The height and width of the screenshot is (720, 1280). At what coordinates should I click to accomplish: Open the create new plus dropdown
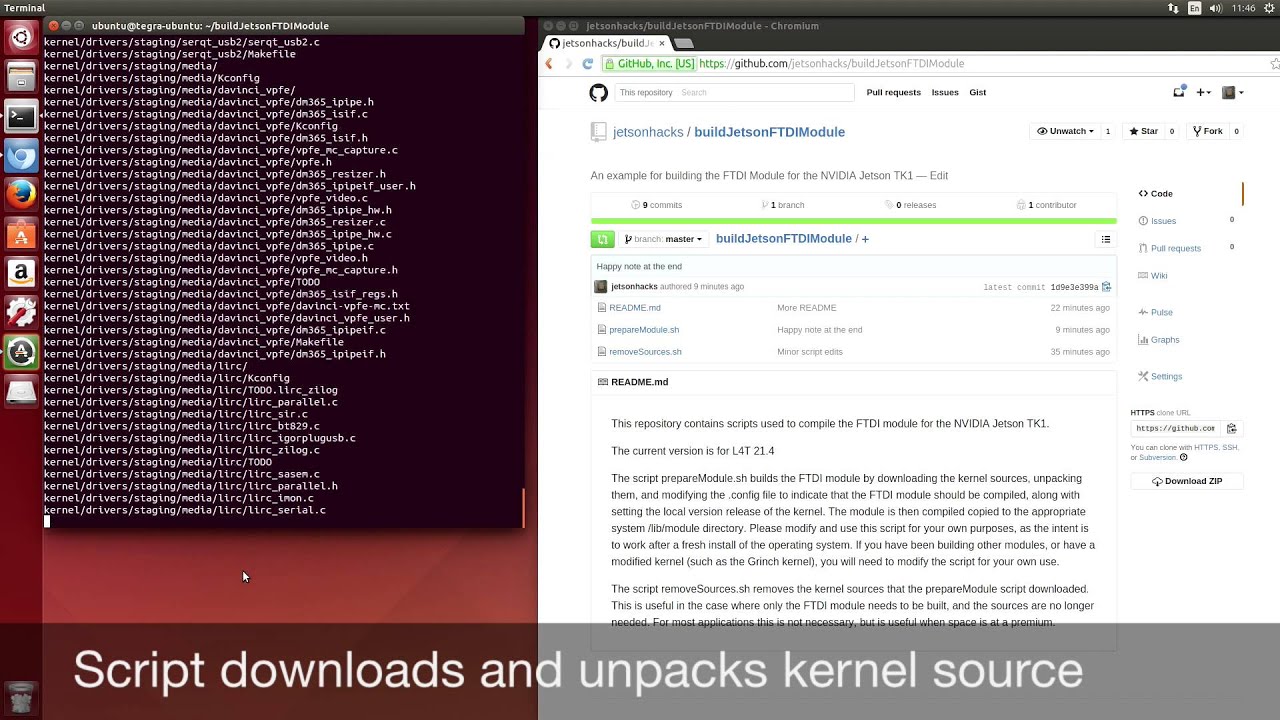tap(1204, 92)
